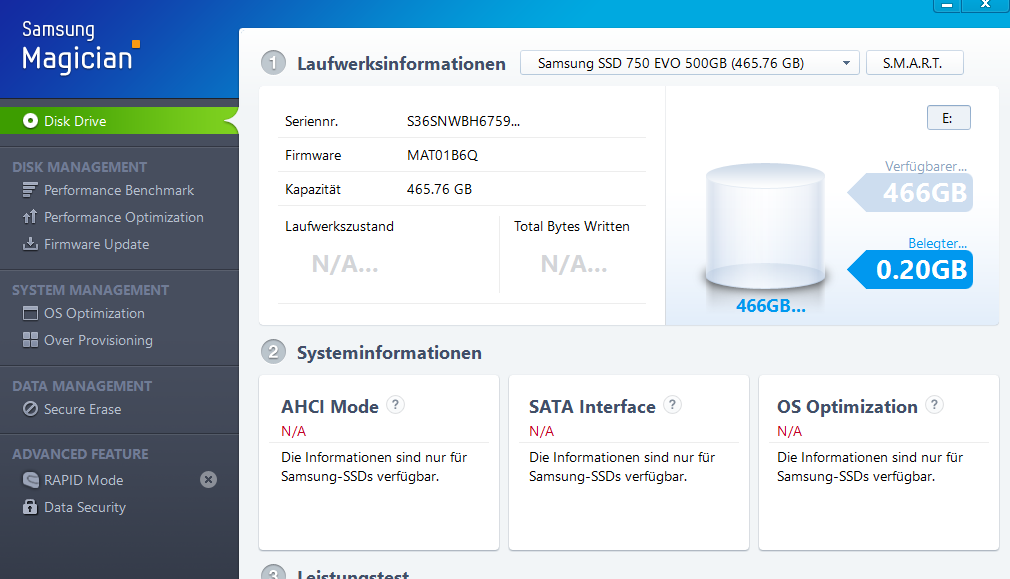Select the E: drive letter button
Screen dimensions: 1010x579
pos(948,118)
